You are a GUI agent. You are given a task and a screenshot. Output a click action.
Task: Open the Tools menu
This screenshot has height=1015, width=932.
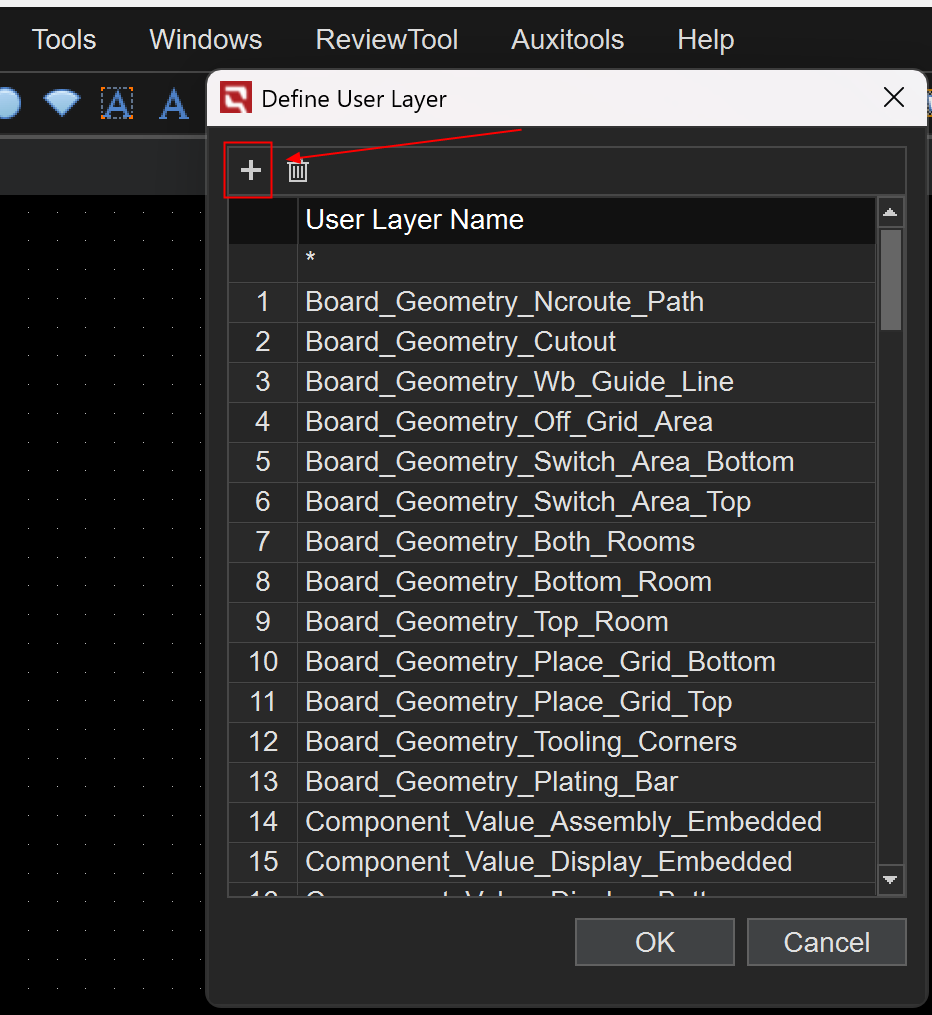[64, 40]
